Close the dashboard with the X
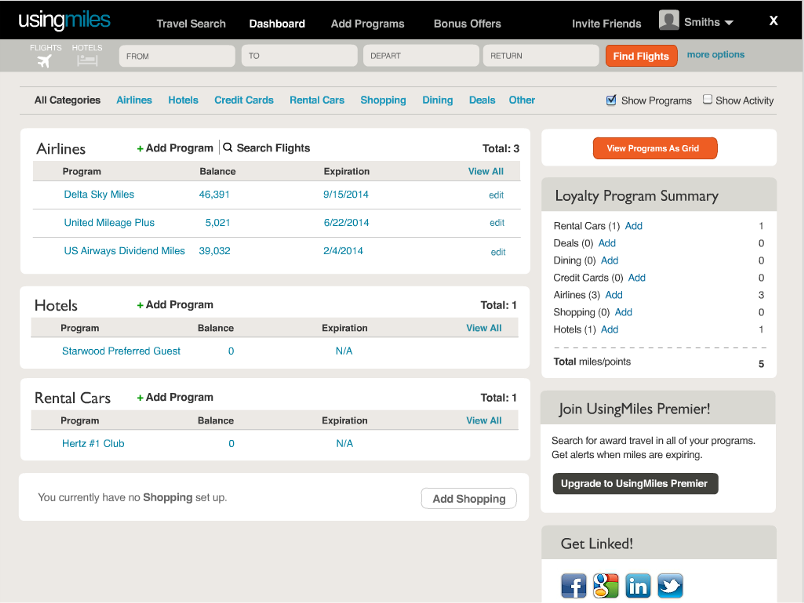 pyautogui.click(x=773, y=21)
